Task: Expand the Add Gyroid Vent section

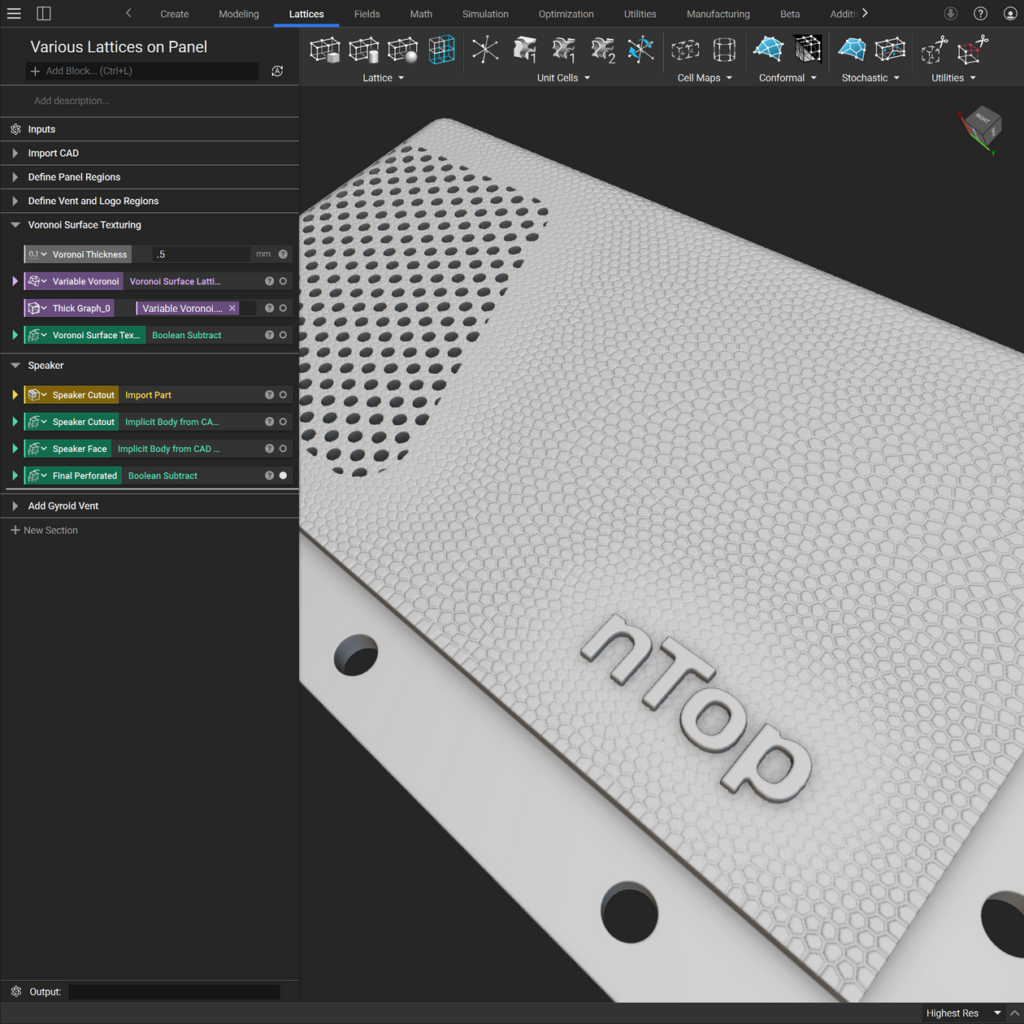Action: 15,505
